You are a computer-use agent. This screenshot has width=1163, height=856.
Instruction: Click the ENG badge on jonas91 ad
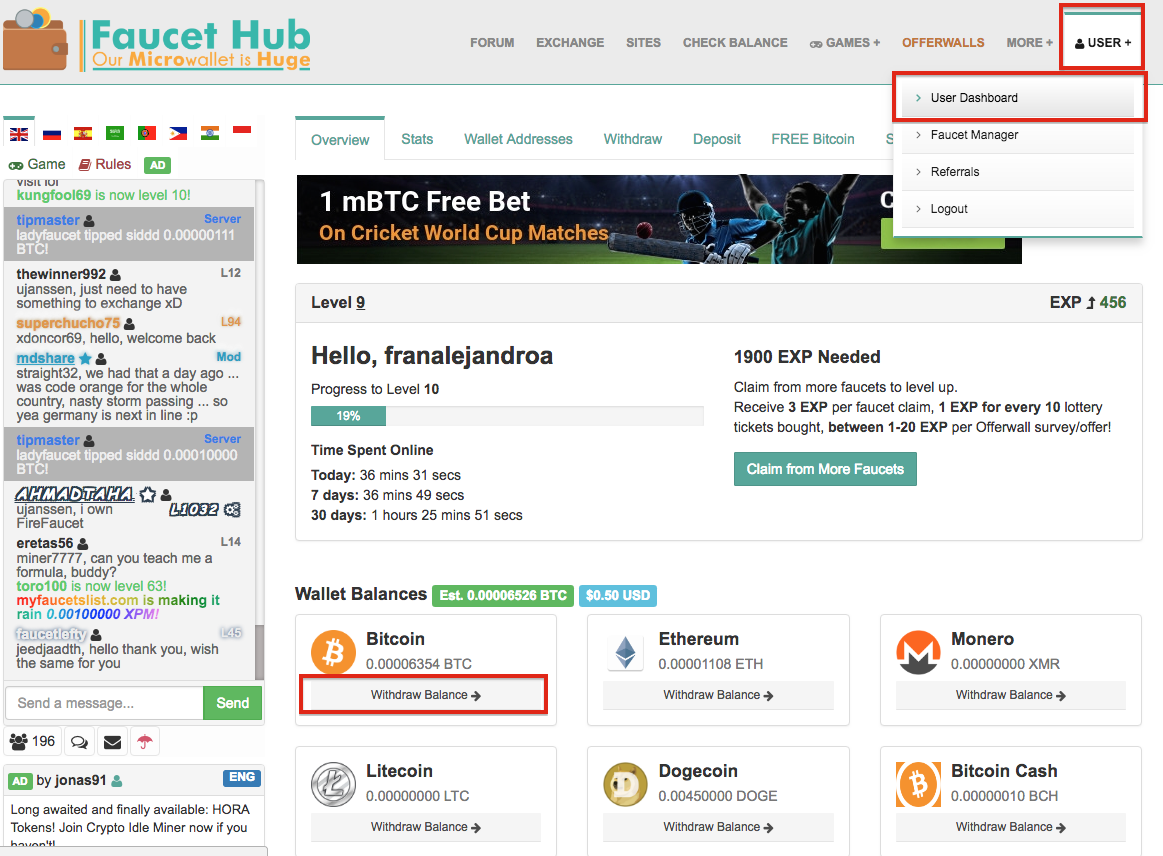tap(242, 777)
